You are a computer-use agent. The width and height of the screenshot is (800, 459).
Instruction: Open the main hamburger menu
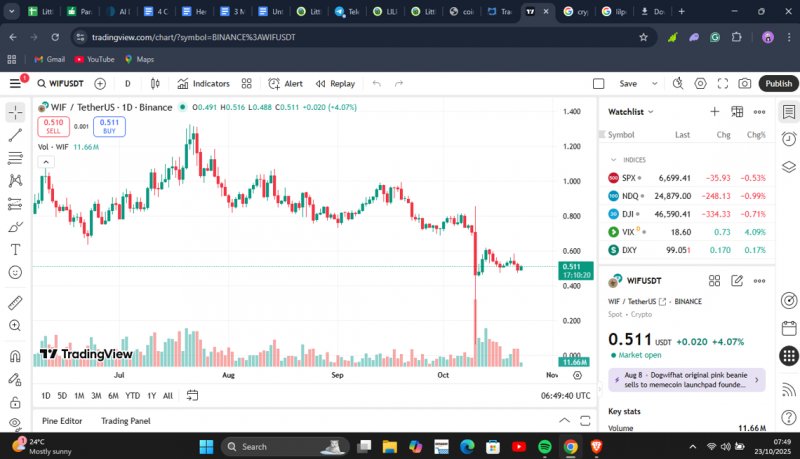(15, 83)
